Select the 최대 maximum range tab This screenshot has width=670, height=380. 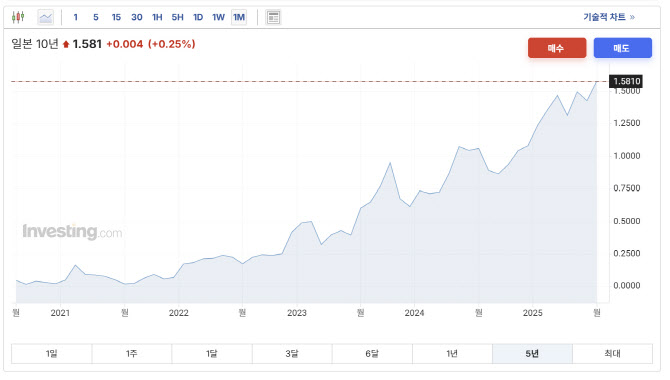click(x=612, y=353)
